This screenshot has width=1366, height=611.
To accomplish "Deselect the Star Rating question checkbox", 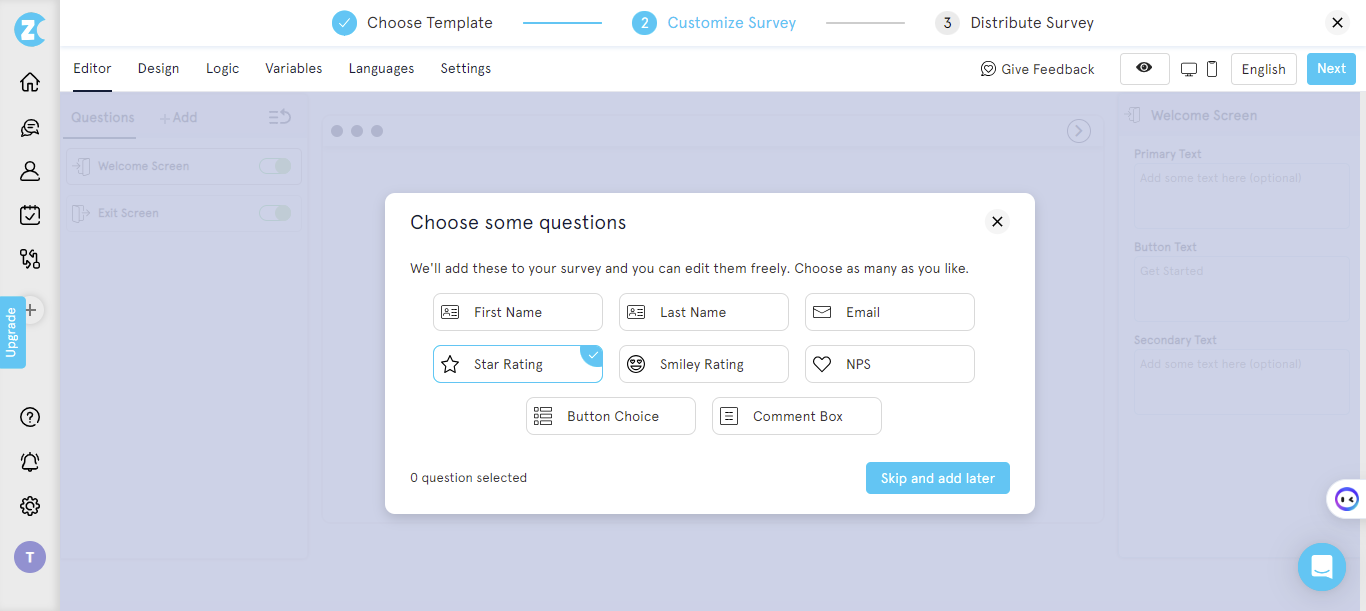I will point(592,353).
